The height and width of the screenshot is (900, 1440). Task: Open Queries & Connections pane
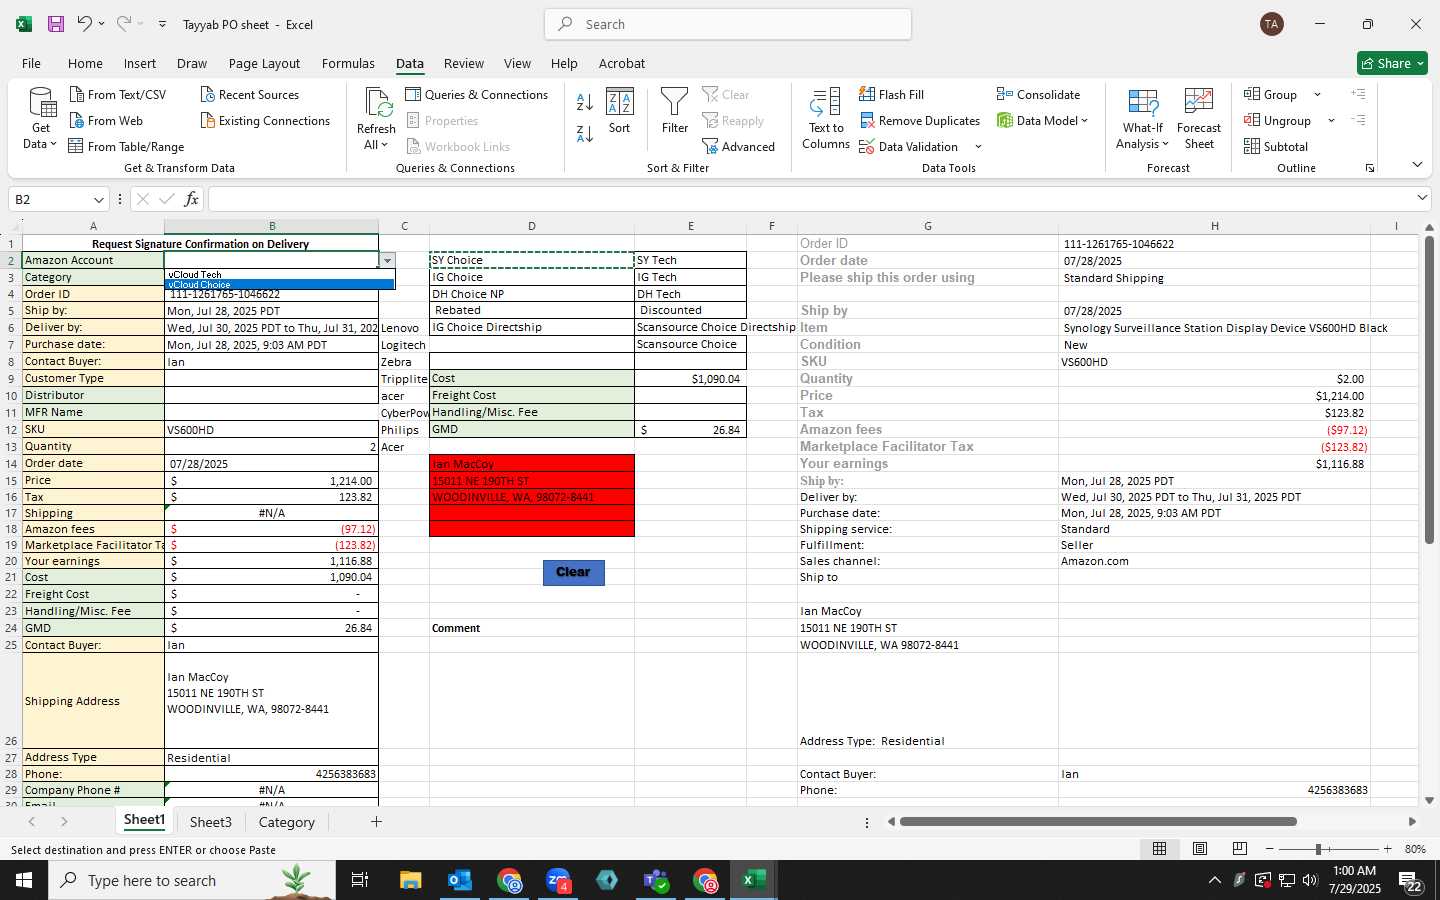[x=477, y=94]
